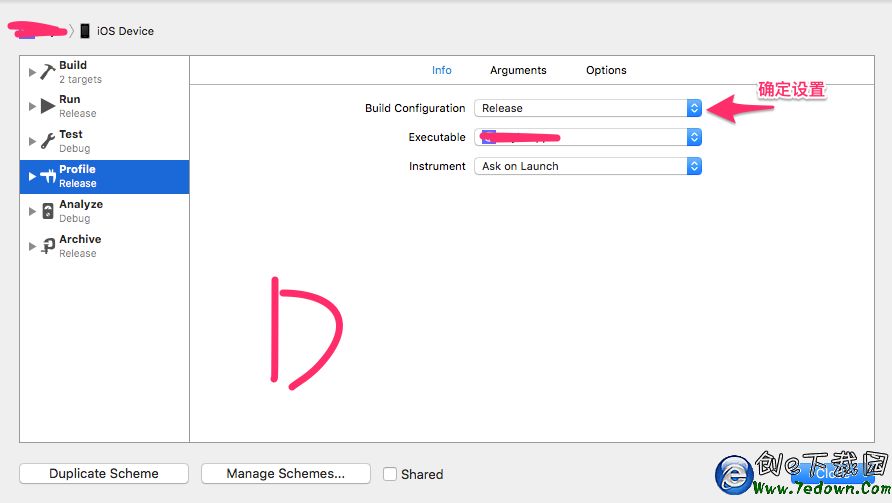Click the '2 targets' text under Build
Image resolution: width=892 pixels, height=503 pixels.
[x=80, y=80]
